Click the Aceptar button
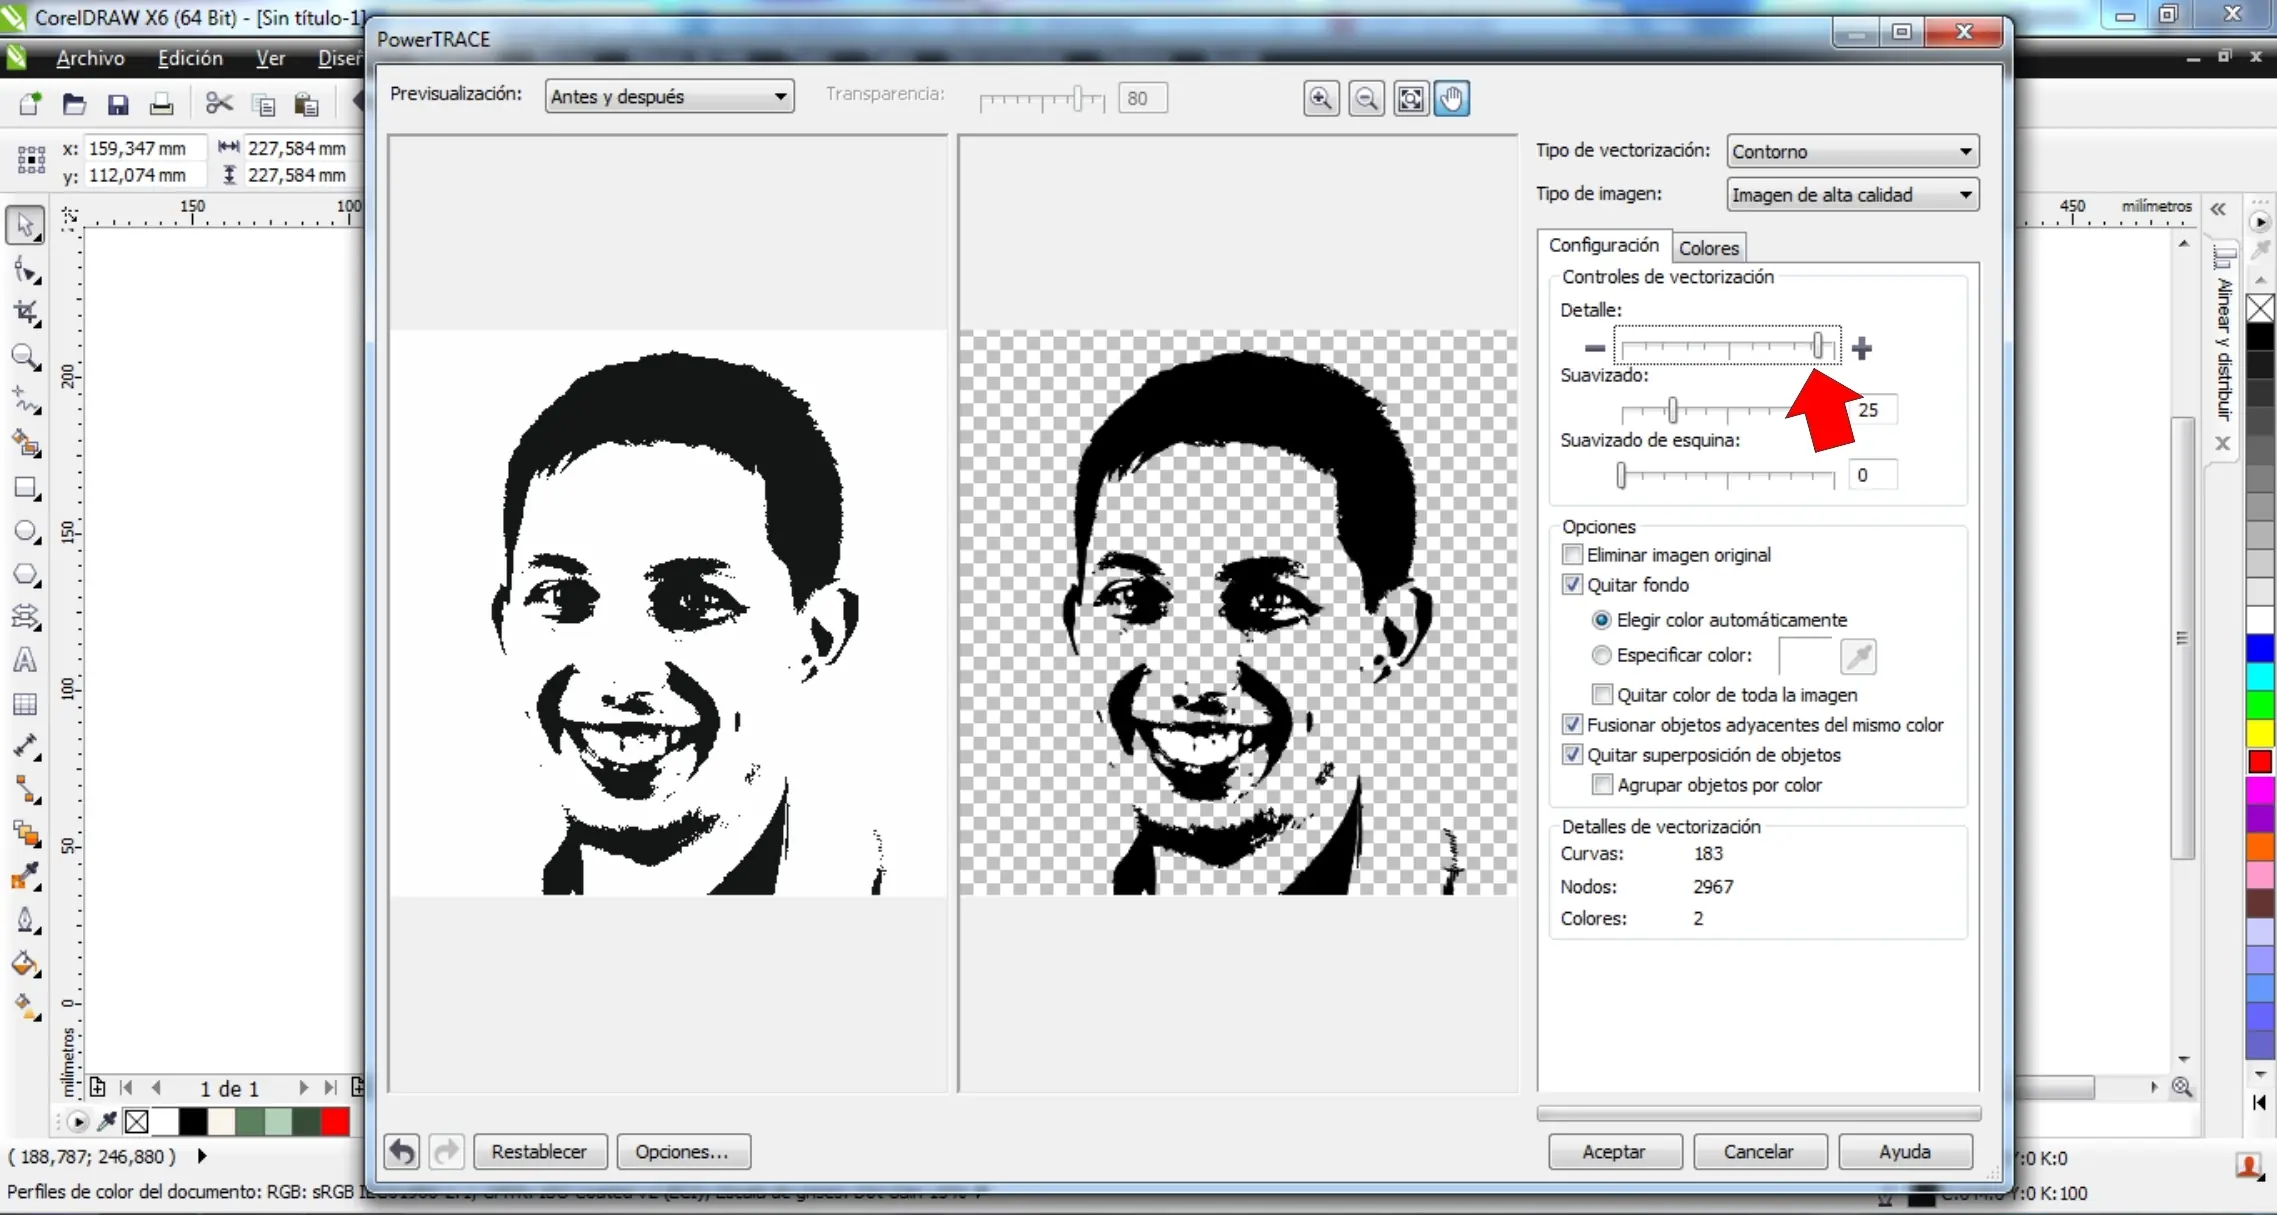The width and height of the screenshot is (2277, 1215). (1614, 1151)
